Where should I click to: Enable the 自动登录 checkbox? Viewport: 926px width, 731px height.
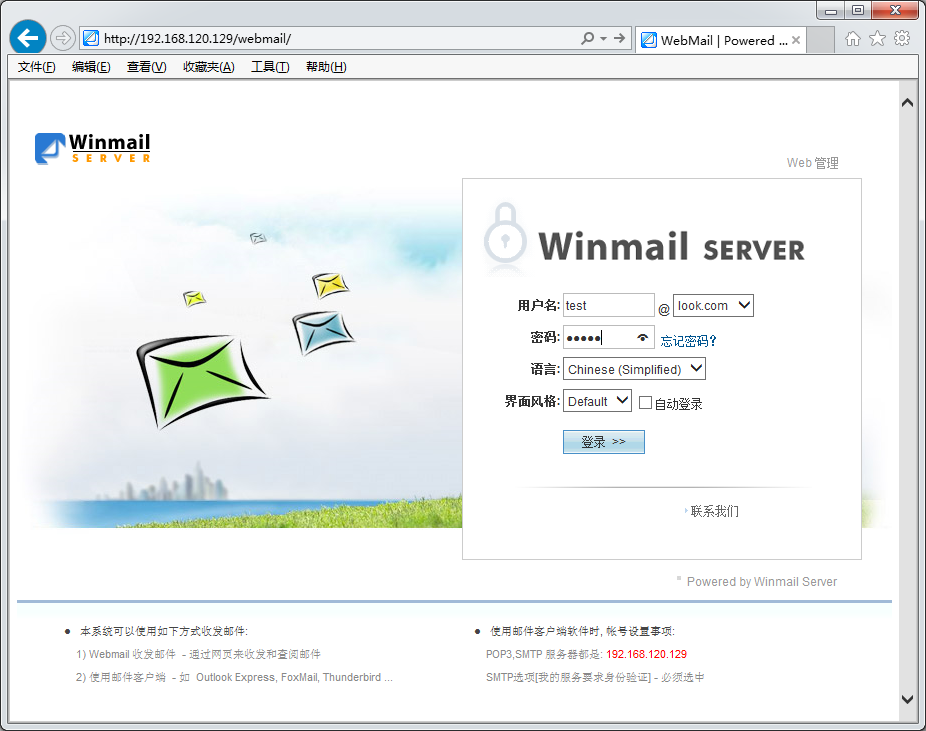pos(645,403)
